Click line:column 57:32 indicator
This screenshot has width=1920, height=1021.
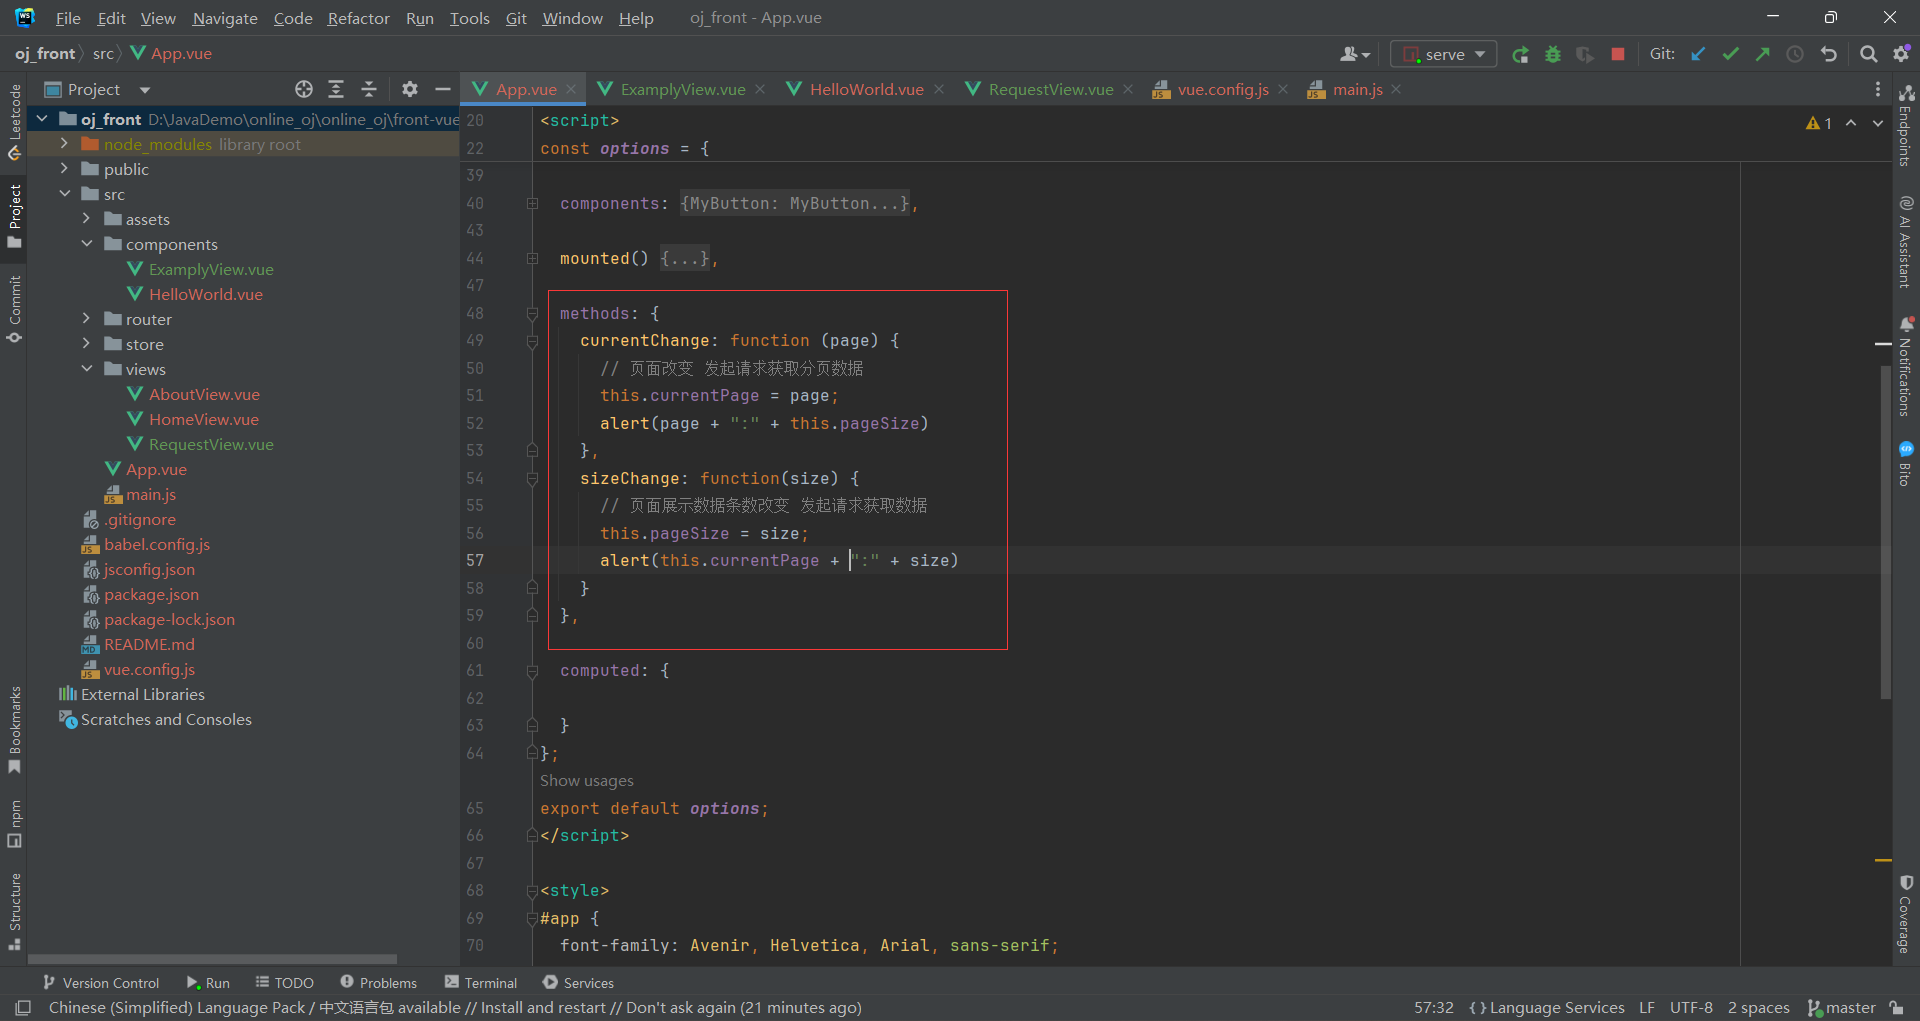(1433, 1007)
